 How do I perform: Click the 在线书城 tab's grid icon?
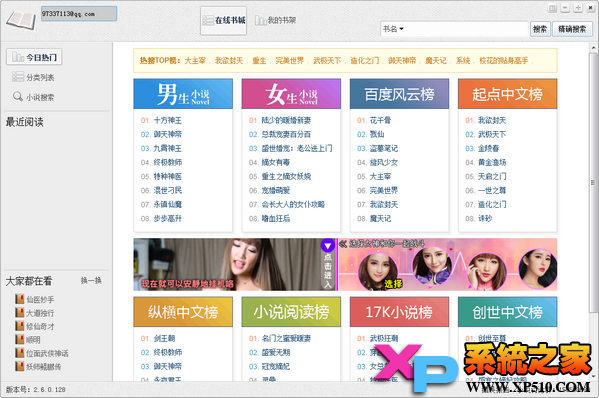[208, 20]
